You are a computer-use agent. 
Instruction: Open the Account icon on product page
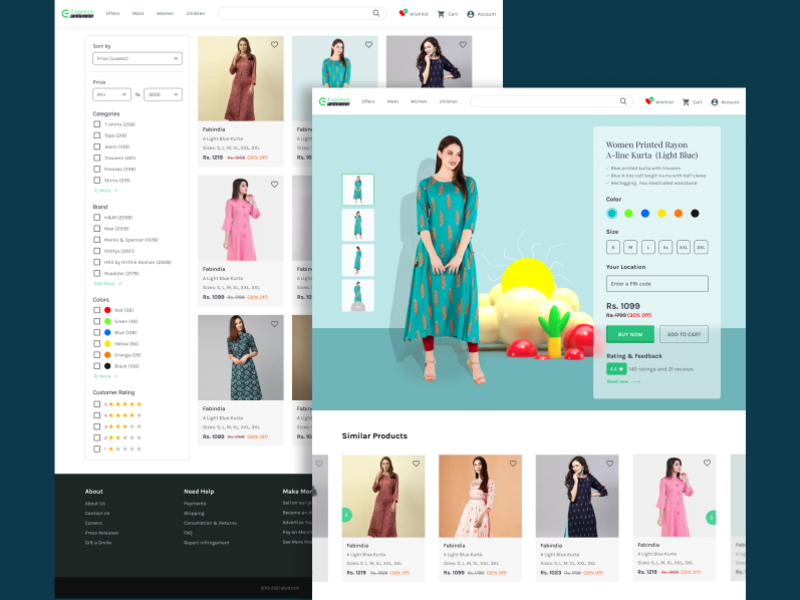pos(715,102)
